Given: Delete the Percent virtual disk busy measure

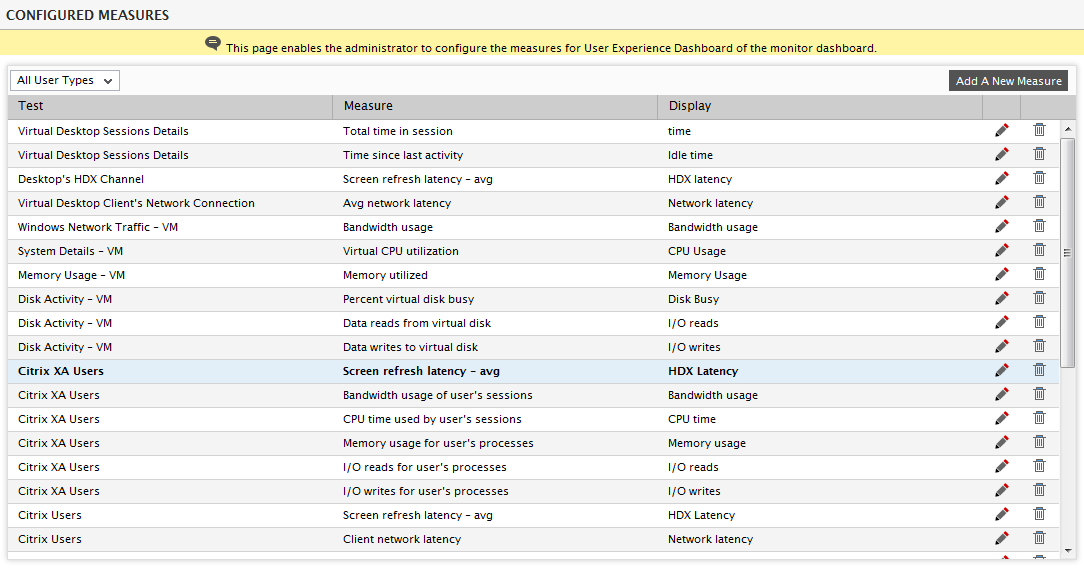Looking at the screenshot, I should click(1039, 298).
